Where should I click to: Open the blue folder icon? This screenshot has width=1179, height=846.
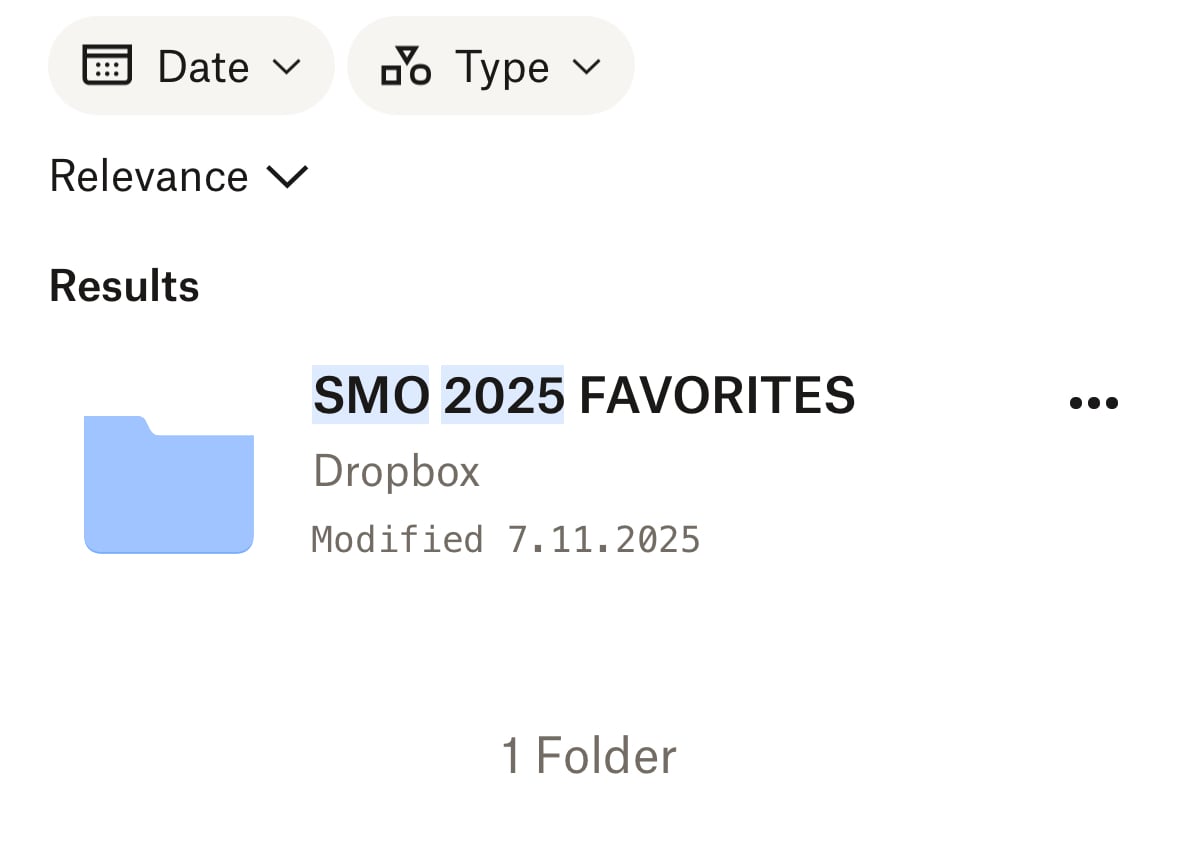(168, 485)
